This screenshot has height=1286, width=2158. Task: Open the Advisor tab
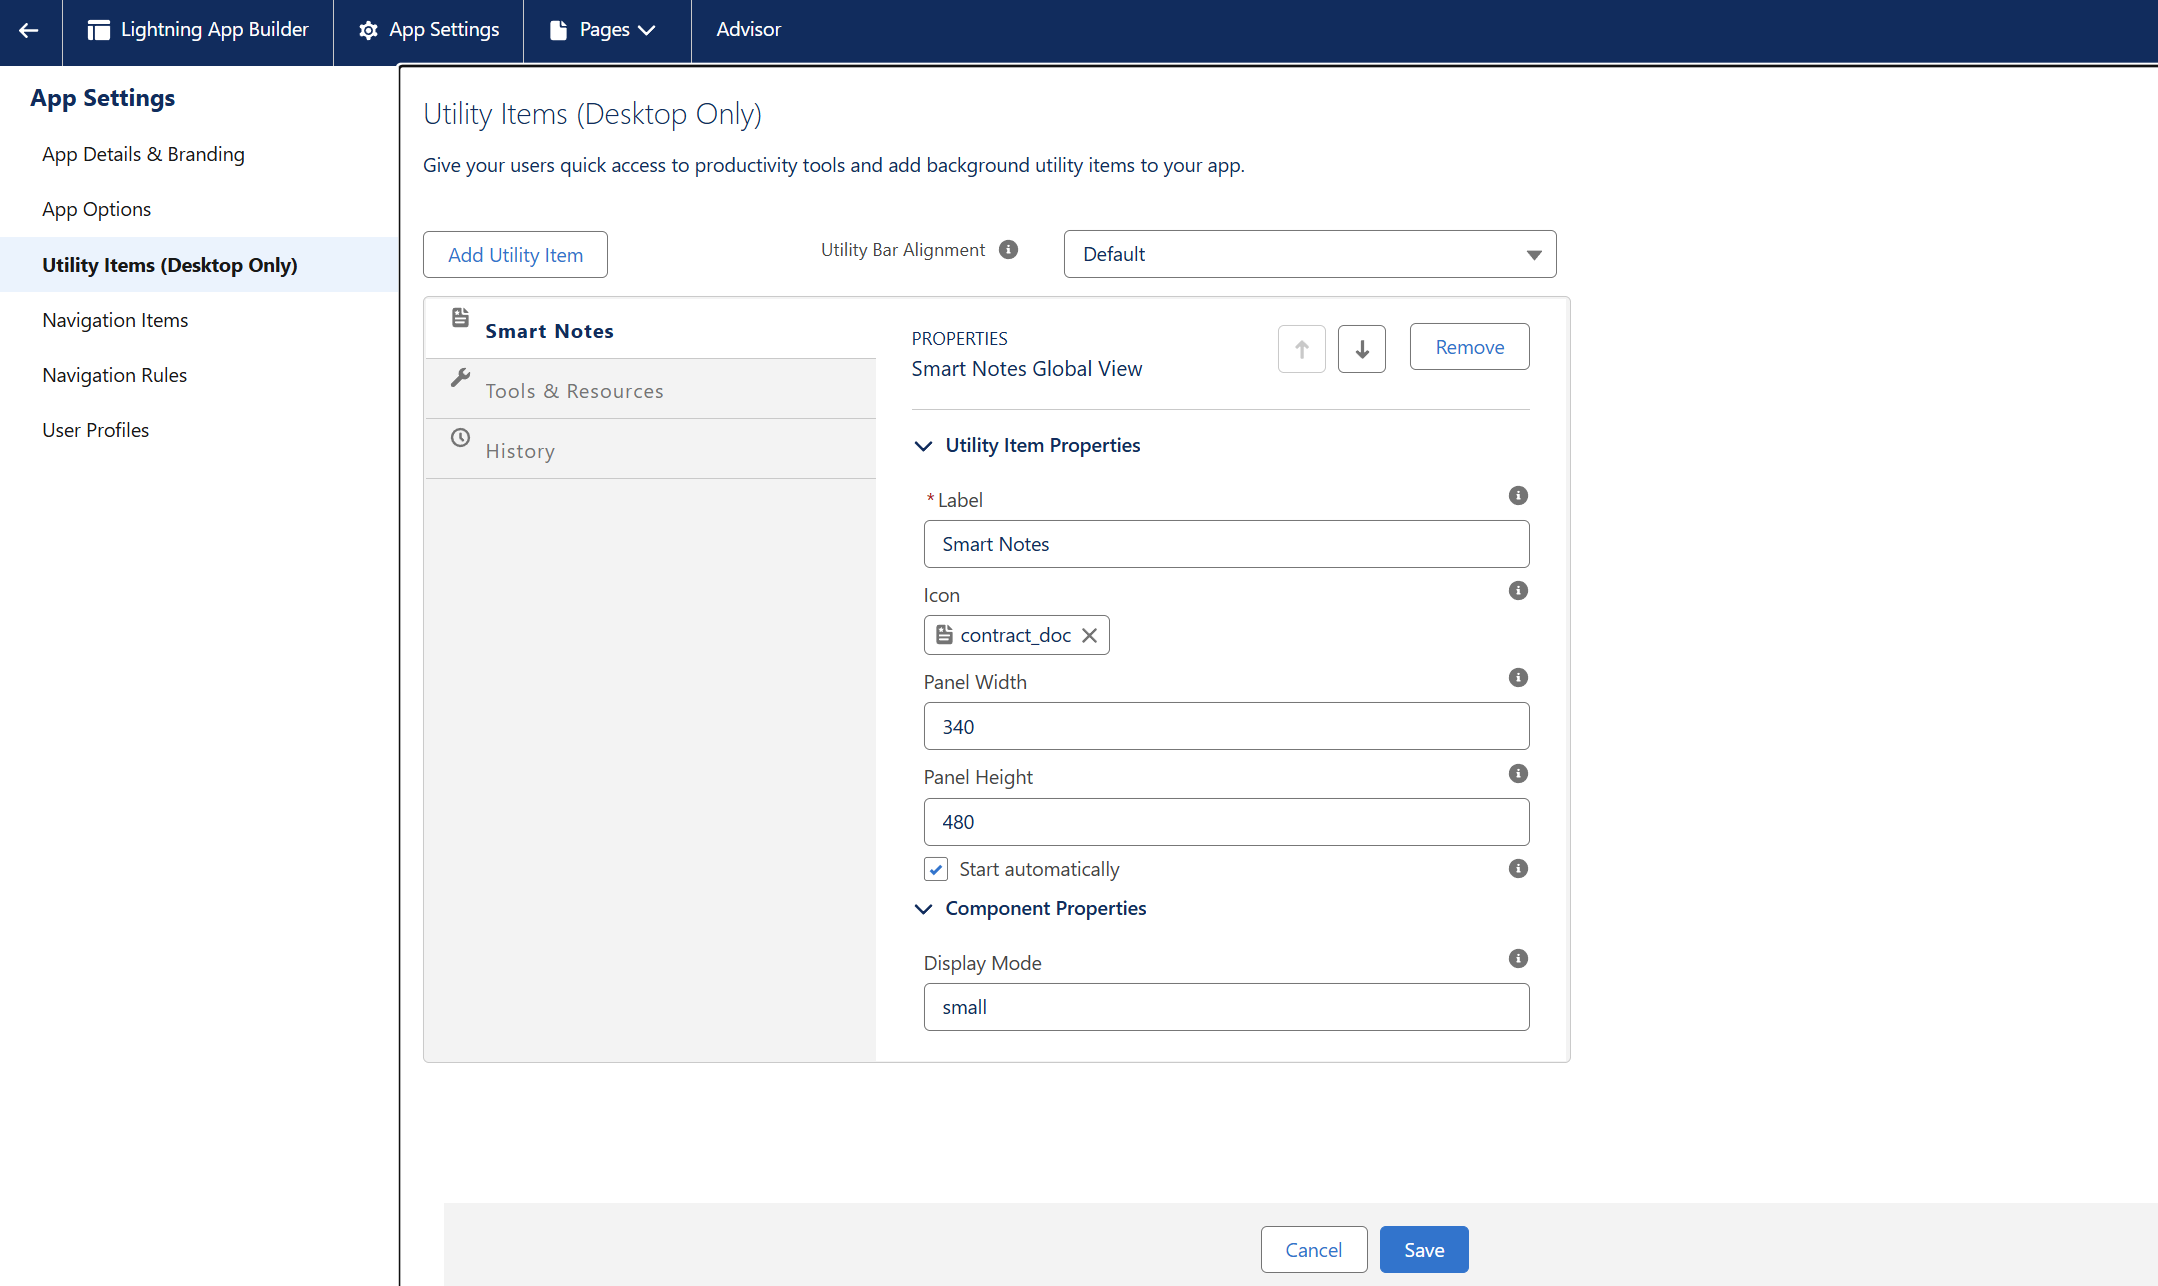click(x=748, y=30)
